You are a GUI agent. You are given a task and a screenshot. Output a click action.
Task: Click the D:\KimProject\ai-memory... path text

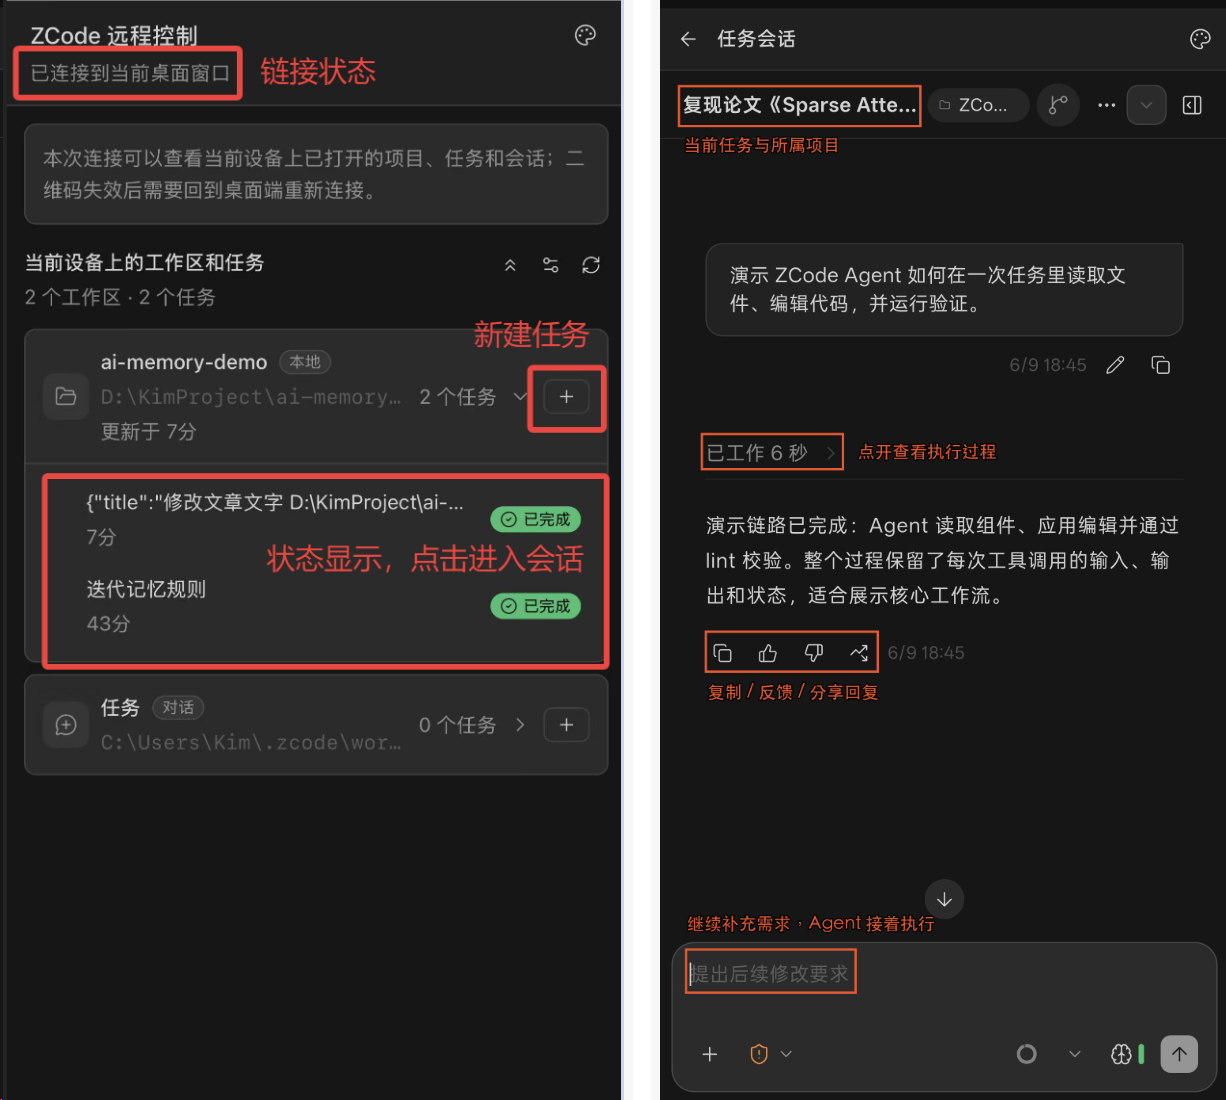click(251, 397)
